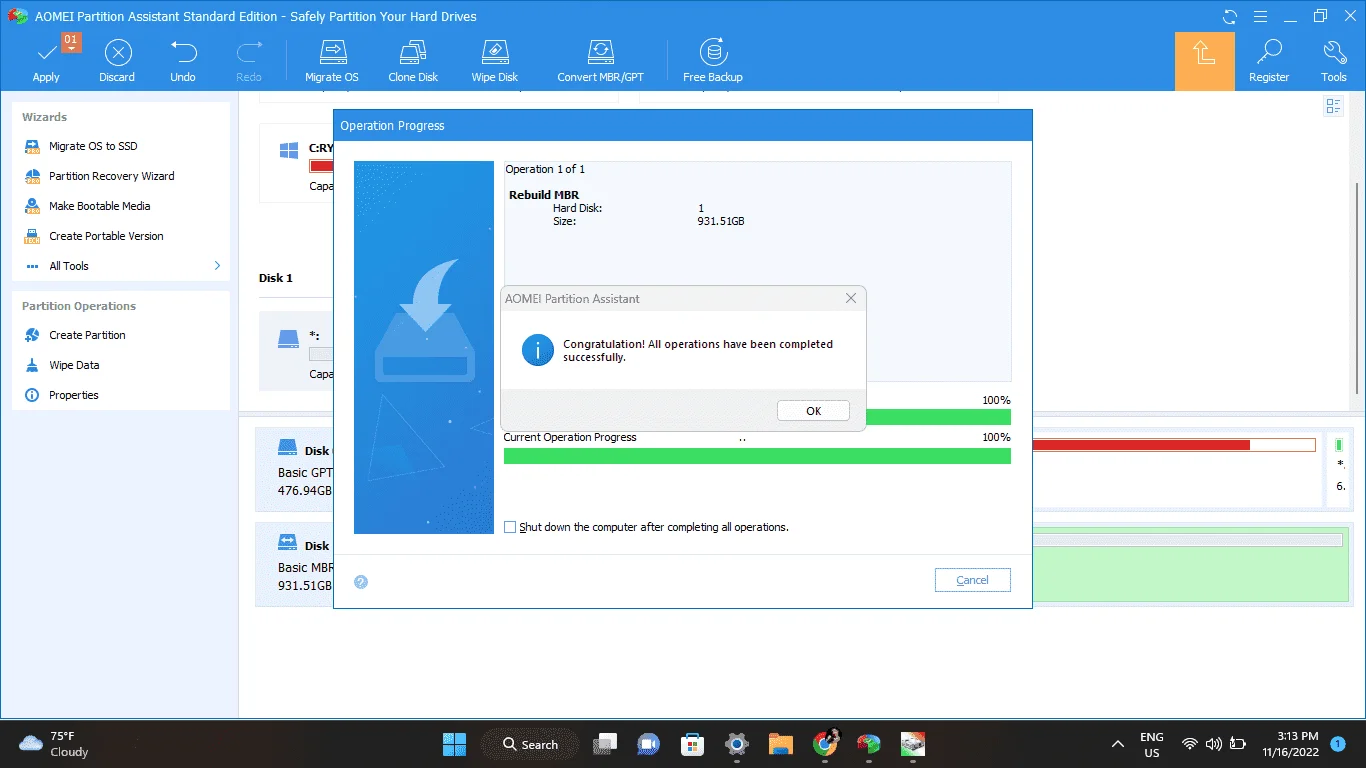Open All Tools in the Wizards panel
This screenshot has width=1366, height=768.
point(69,266)
